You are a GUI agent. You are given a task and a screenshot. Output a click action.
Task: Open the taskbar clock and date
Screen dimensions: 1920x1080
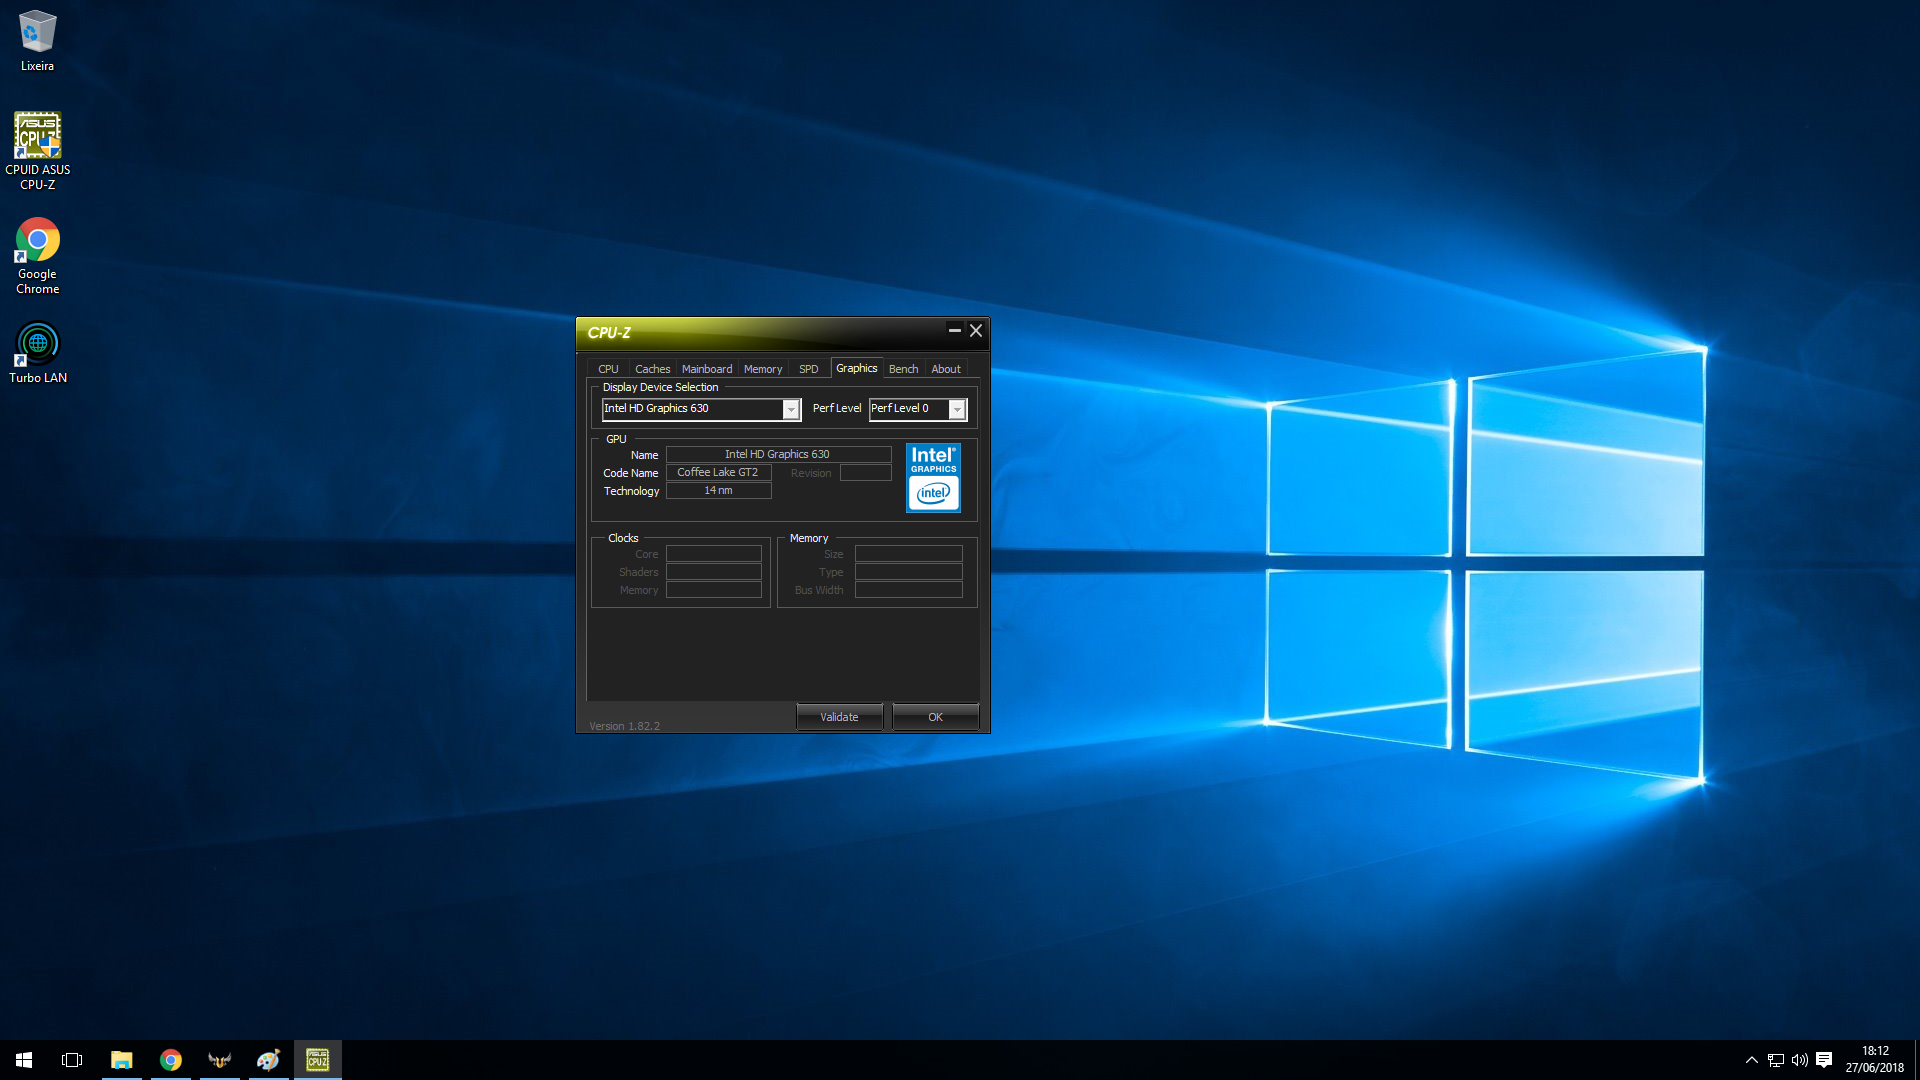tap(1875, 1060)
